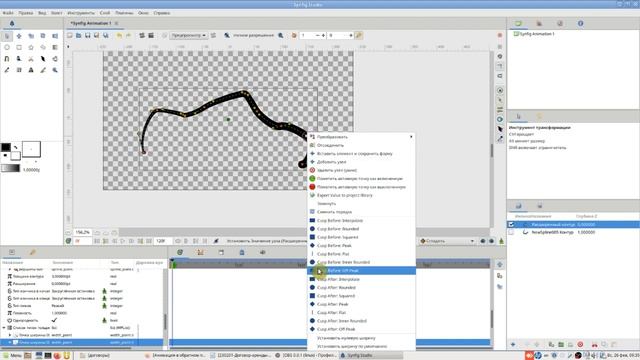
Task: Select the Scale tool
Action: (31, 36)
